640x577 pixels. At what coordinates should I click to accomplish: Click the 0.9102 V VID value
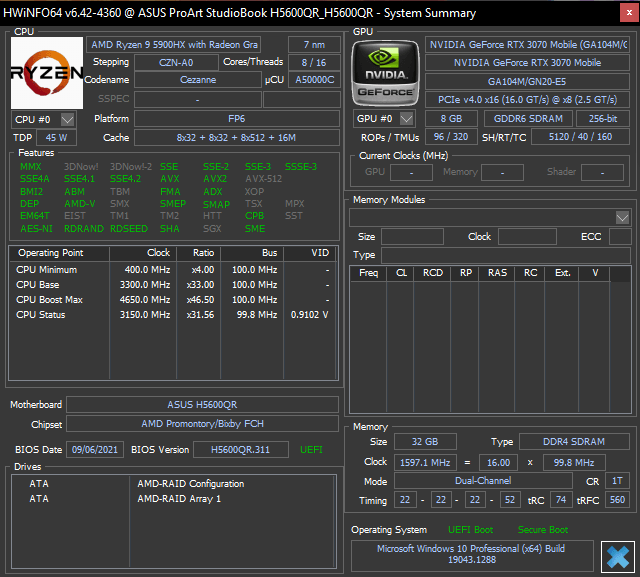309,315
